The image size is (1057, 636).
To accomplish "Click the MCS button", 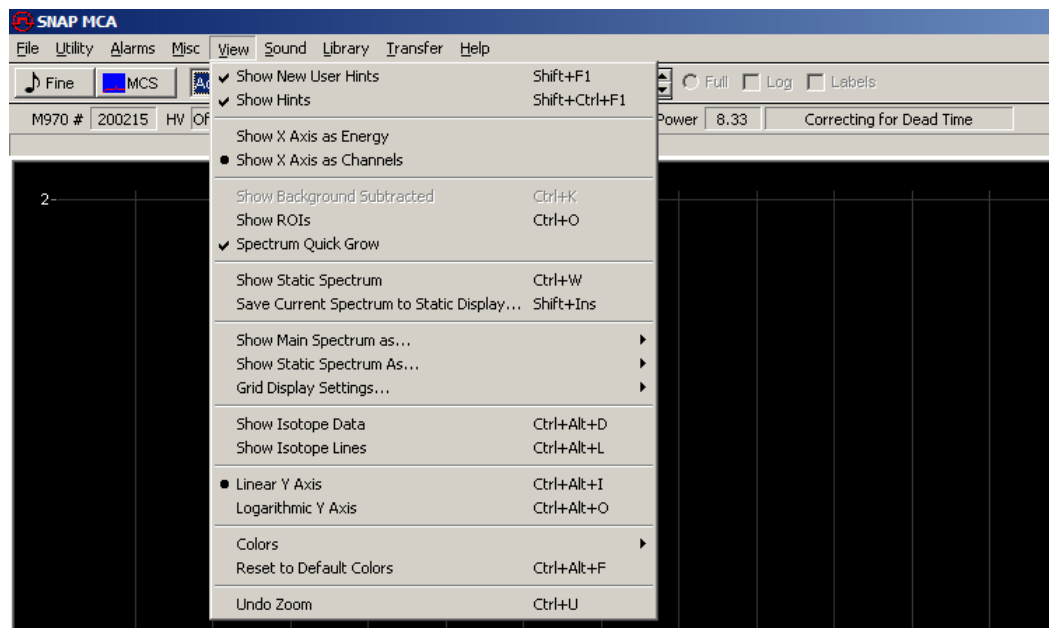I will 135,83.
